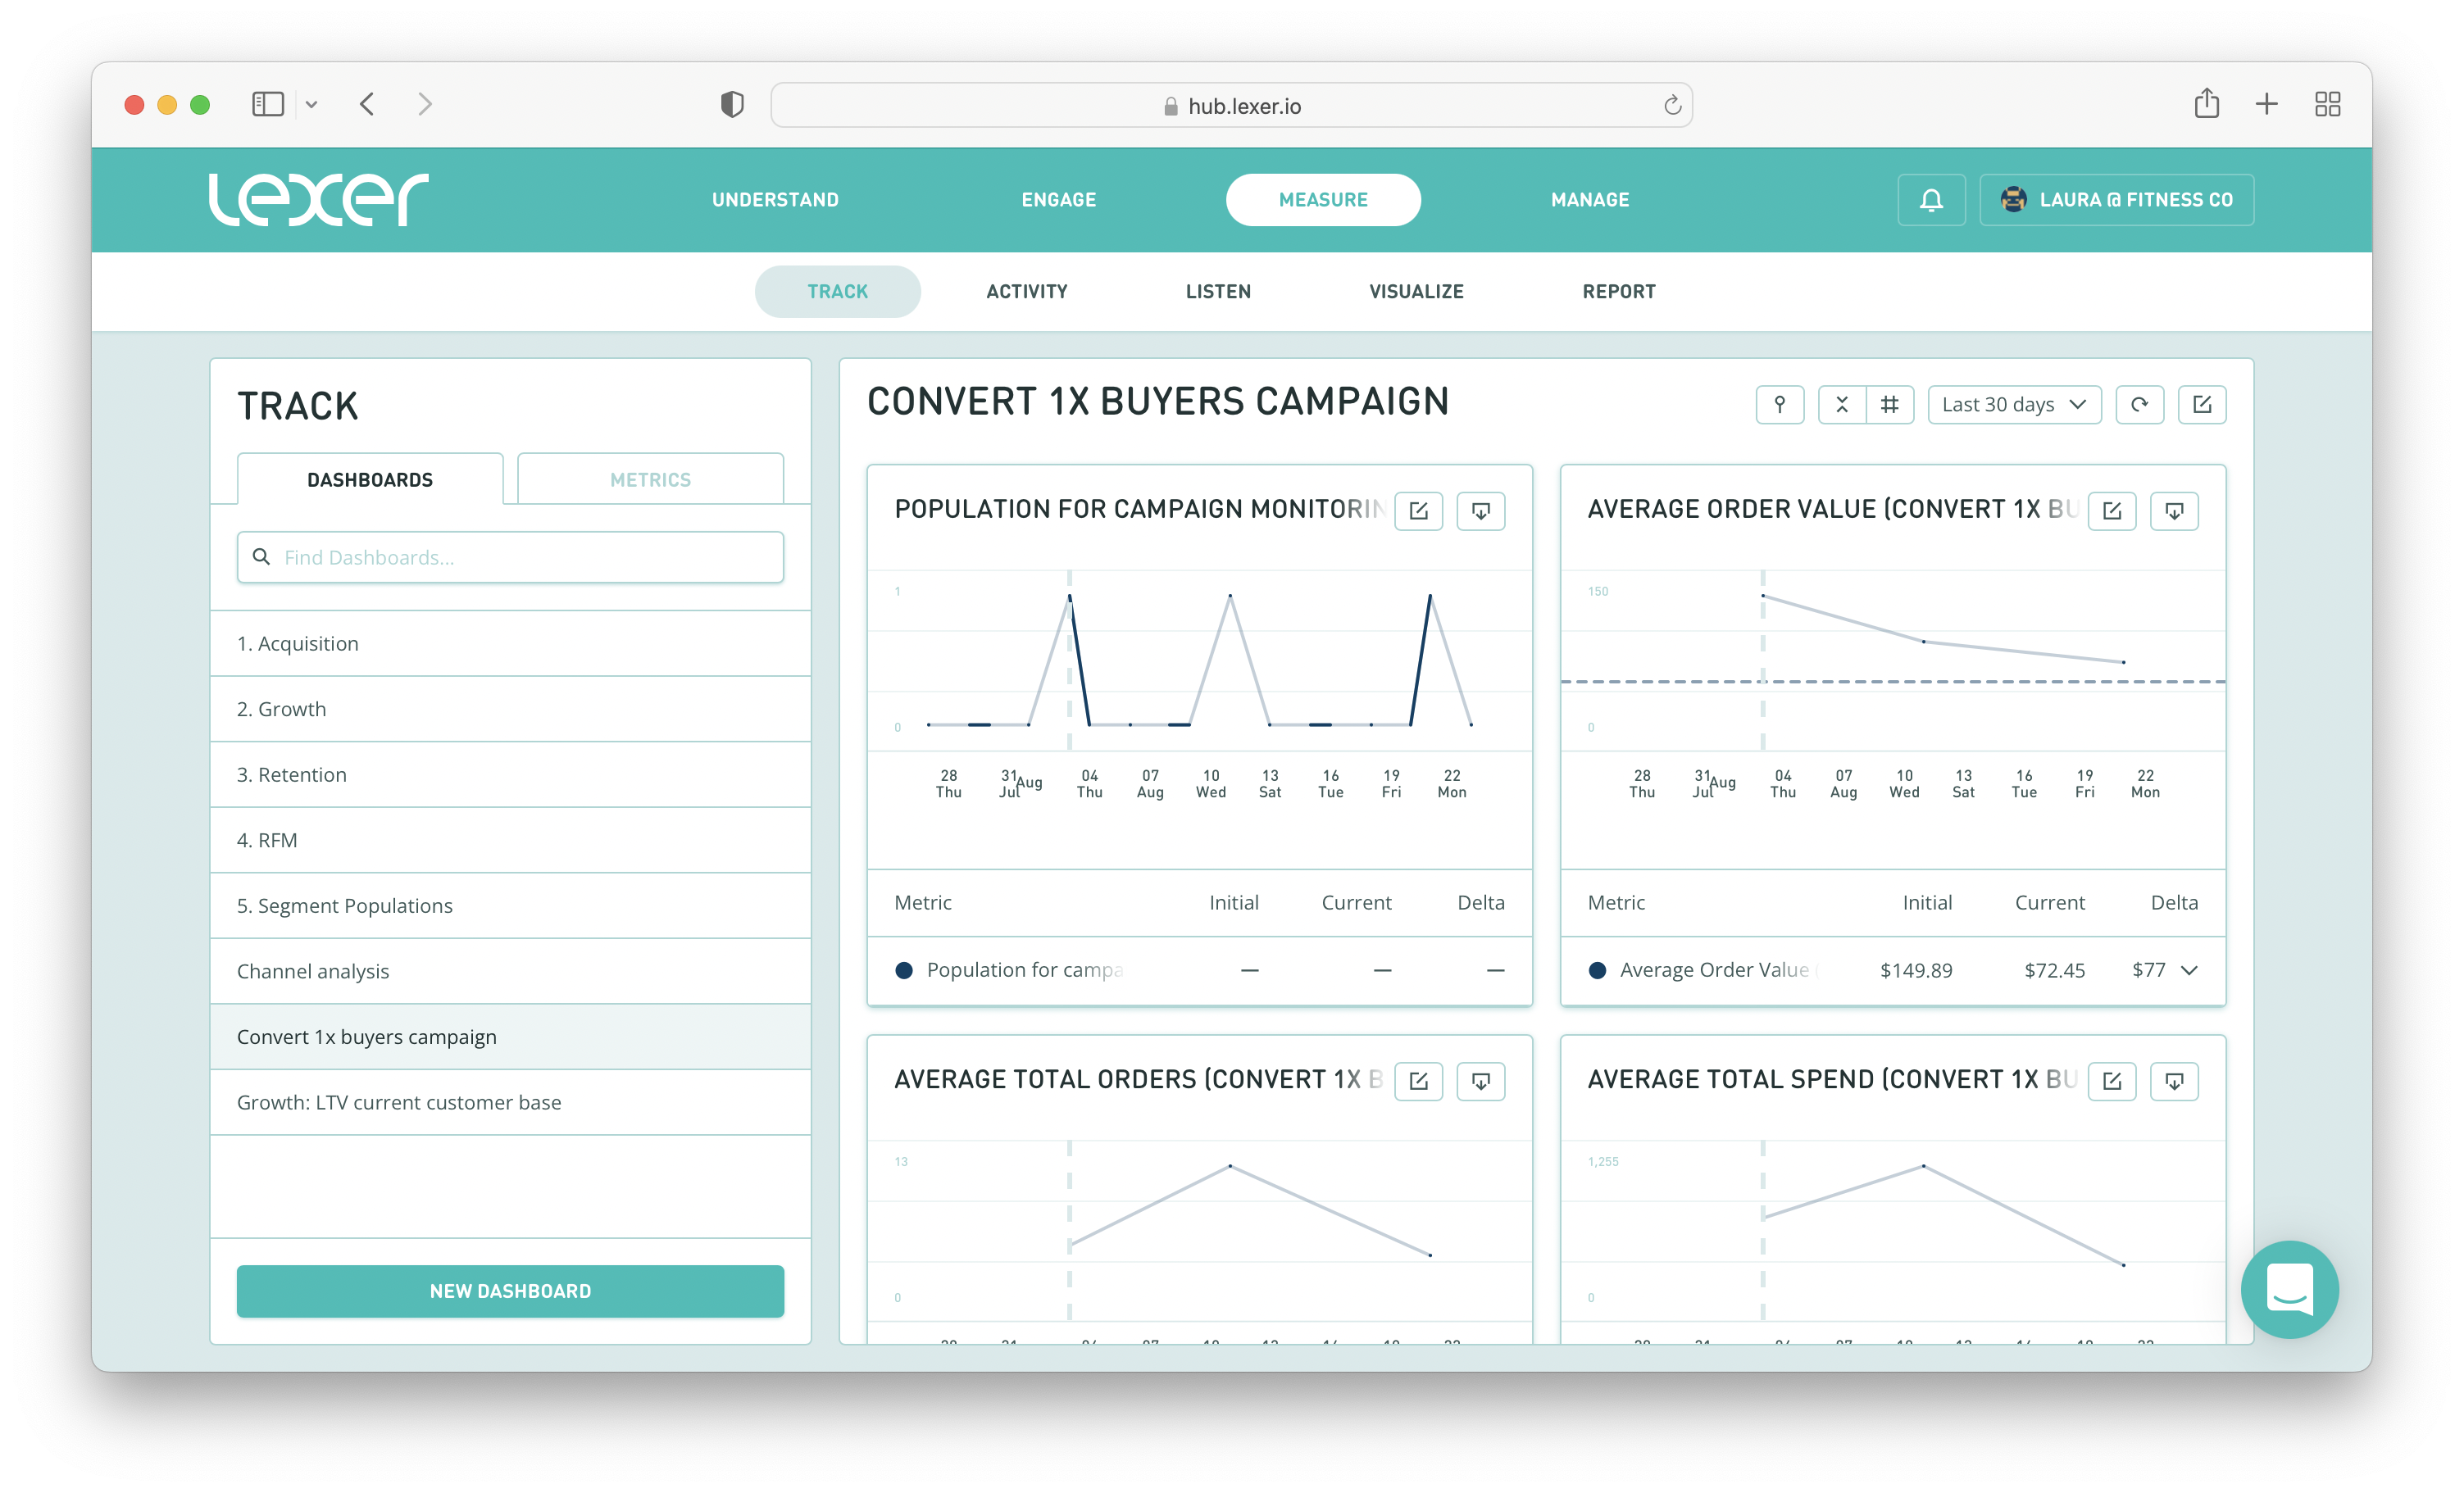This screenshot has width=2464, height=1493.
Task: Click the Find Dashboards search field
Action: pos(510,557)
